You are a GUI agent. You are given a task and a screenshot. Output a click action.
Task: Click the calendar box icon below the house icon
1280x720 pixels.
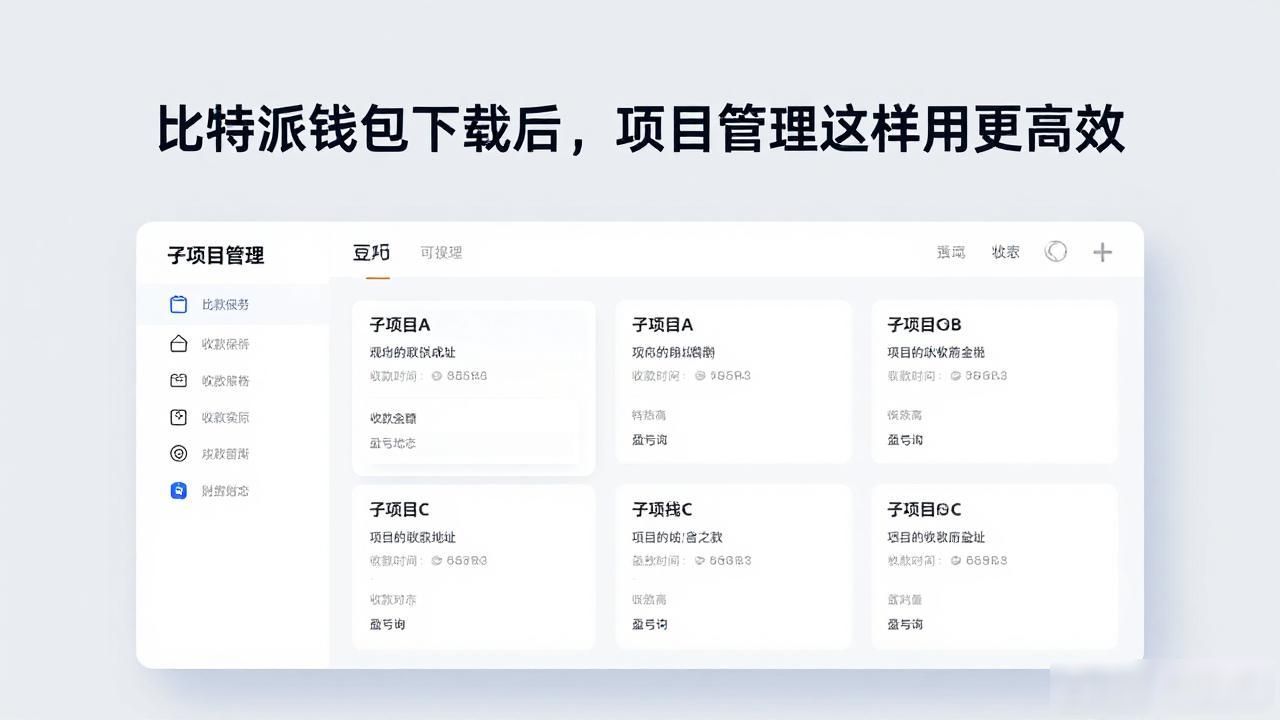[x=179, y=381]
